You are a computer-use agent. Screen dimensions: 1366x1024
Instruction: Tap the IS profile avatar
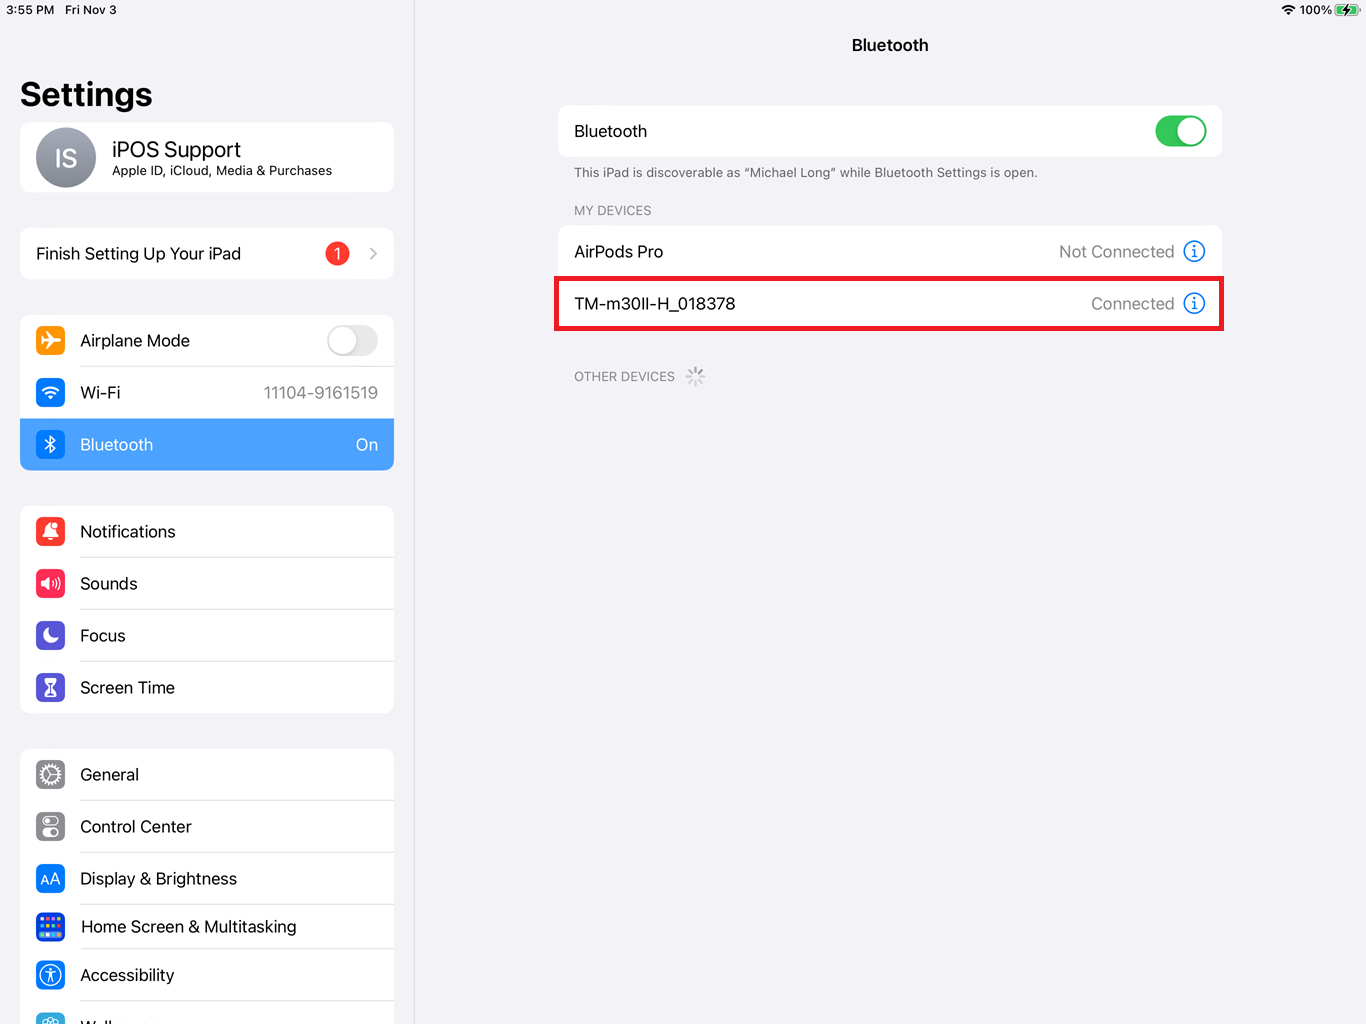click(x=66, y=158)
